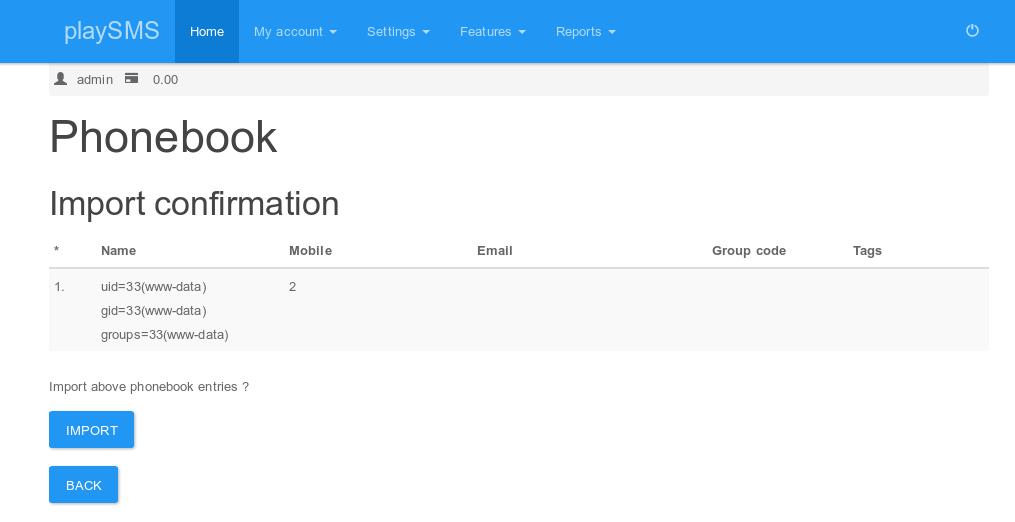Click the user icon beside admin
The image size is (1015, 522).
click(61, 79)
